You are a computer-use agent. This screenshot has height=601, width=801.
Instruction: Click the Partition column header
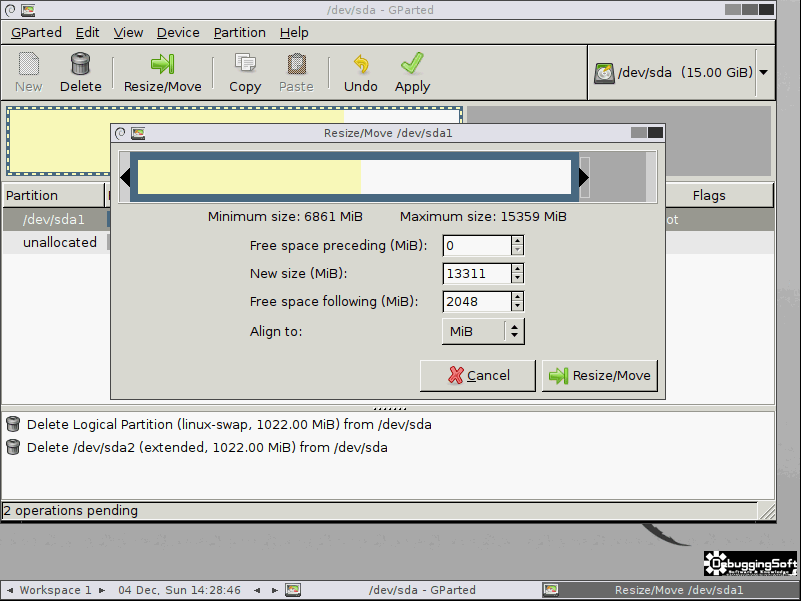53,195
